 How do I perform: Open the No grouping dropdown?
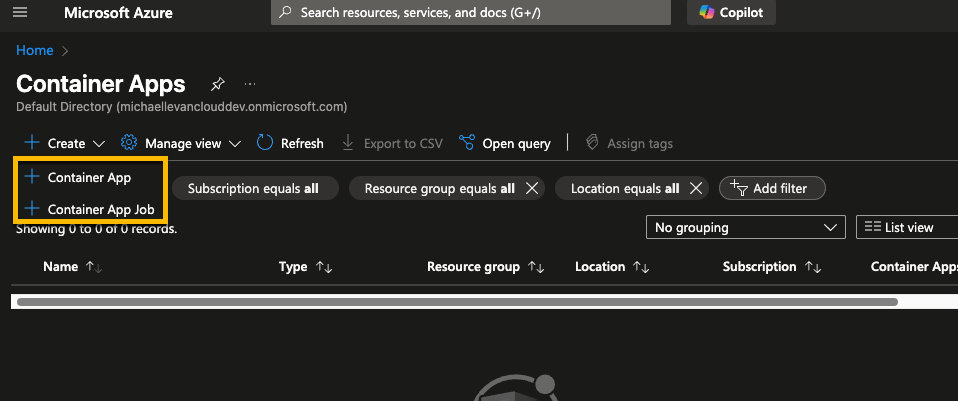point(745,227)
